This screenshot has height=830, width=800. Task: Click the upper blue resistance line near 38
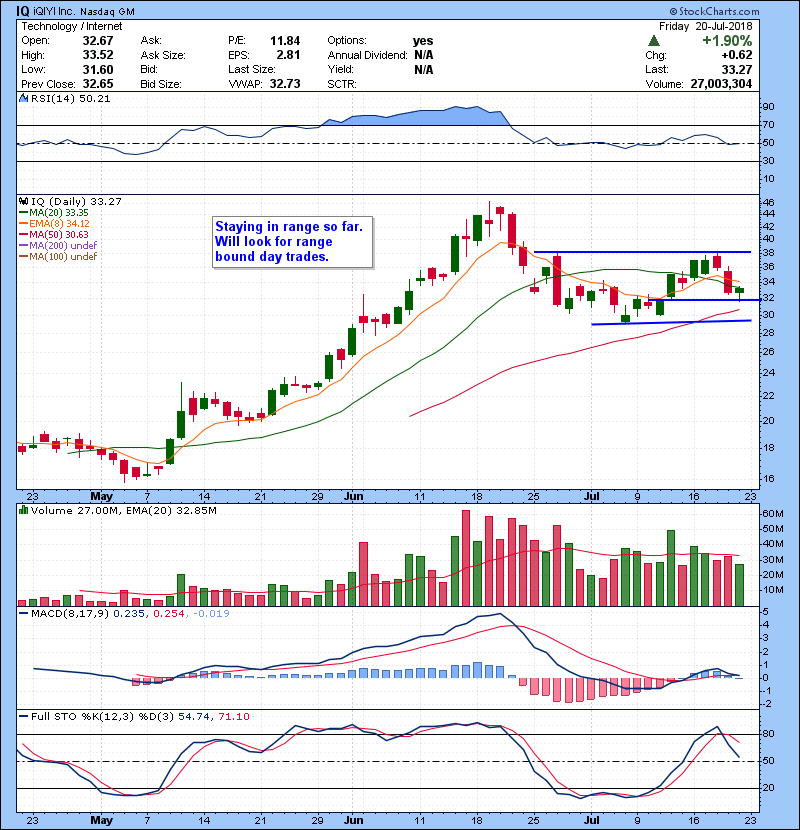tap(642, 252)
